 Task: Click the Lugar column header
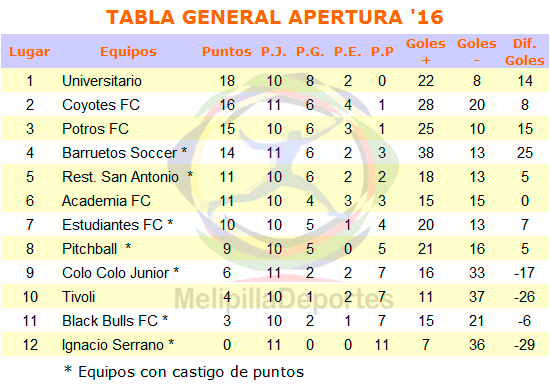click(29, 52)
